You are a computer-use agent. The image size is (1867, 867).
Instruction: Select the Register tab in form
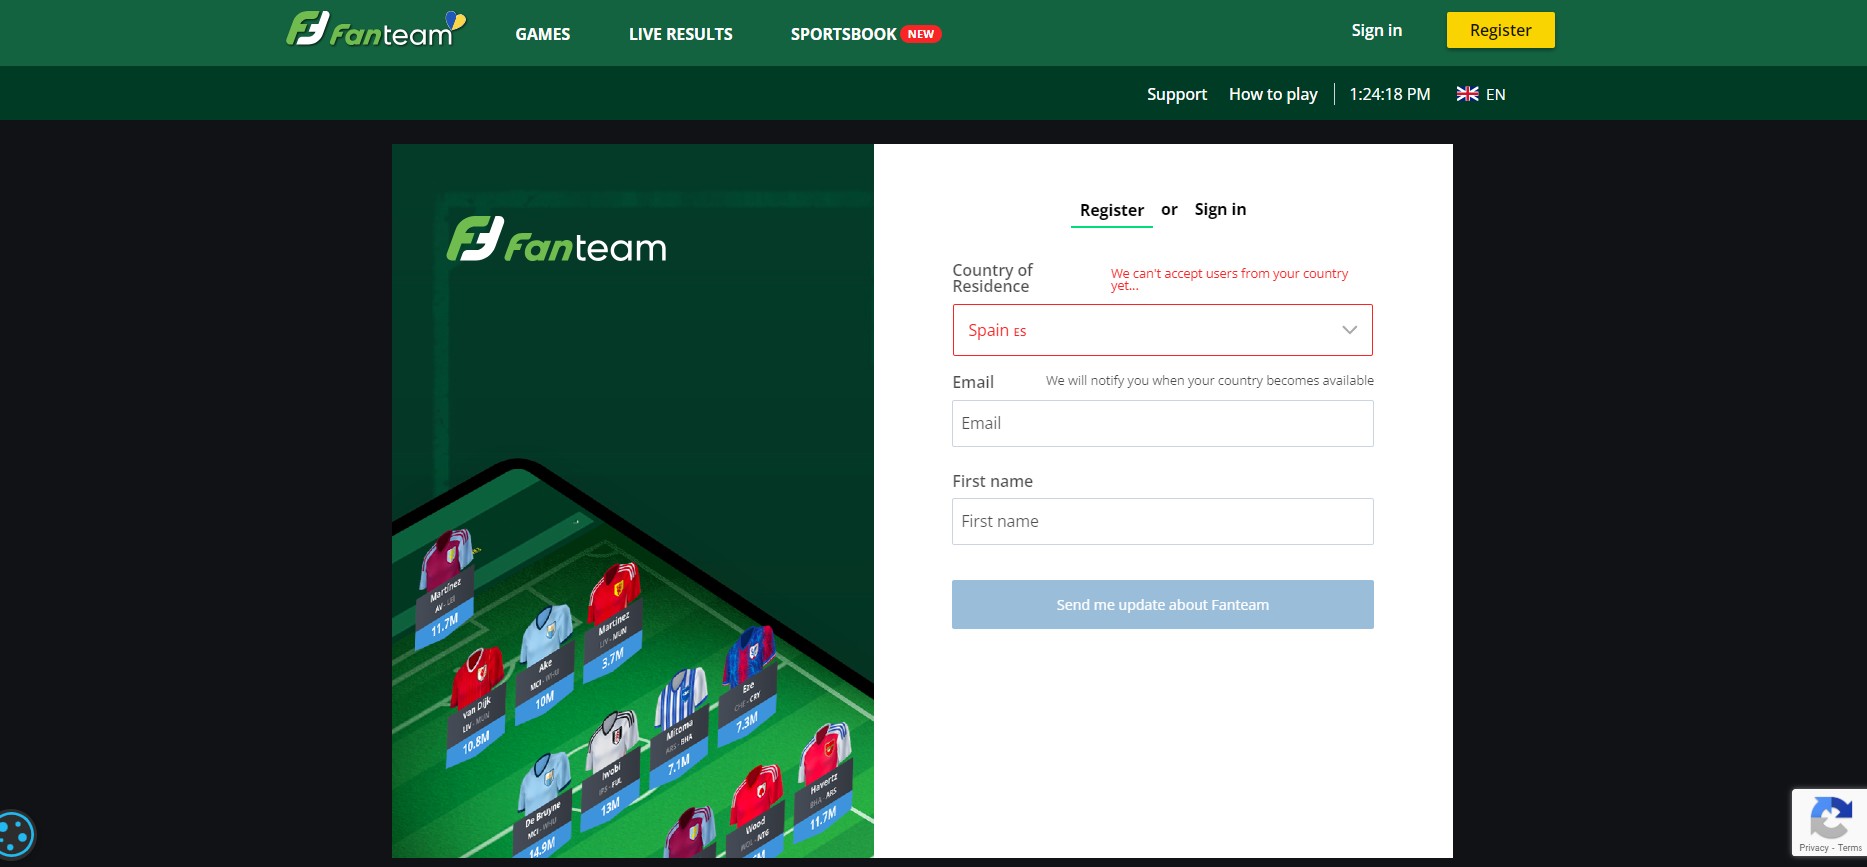(1112, 210)
